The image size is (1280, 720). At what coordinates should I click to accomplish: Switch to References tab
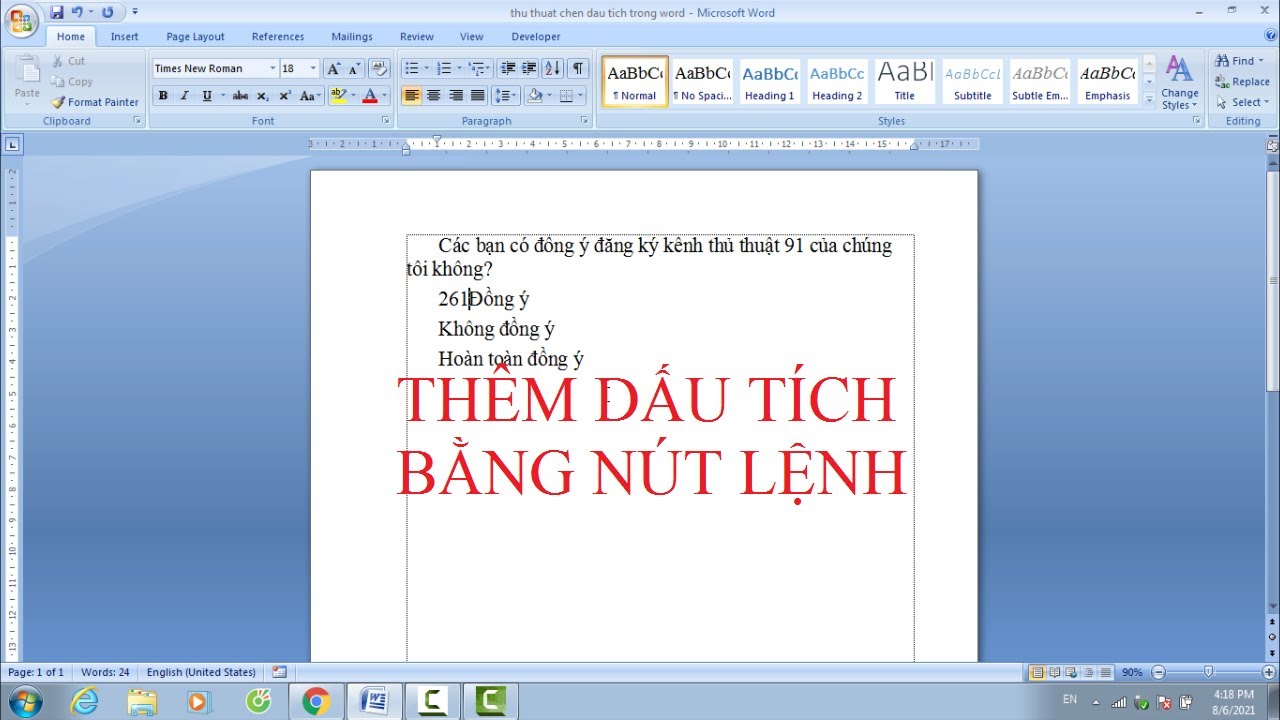coord(278,37)
